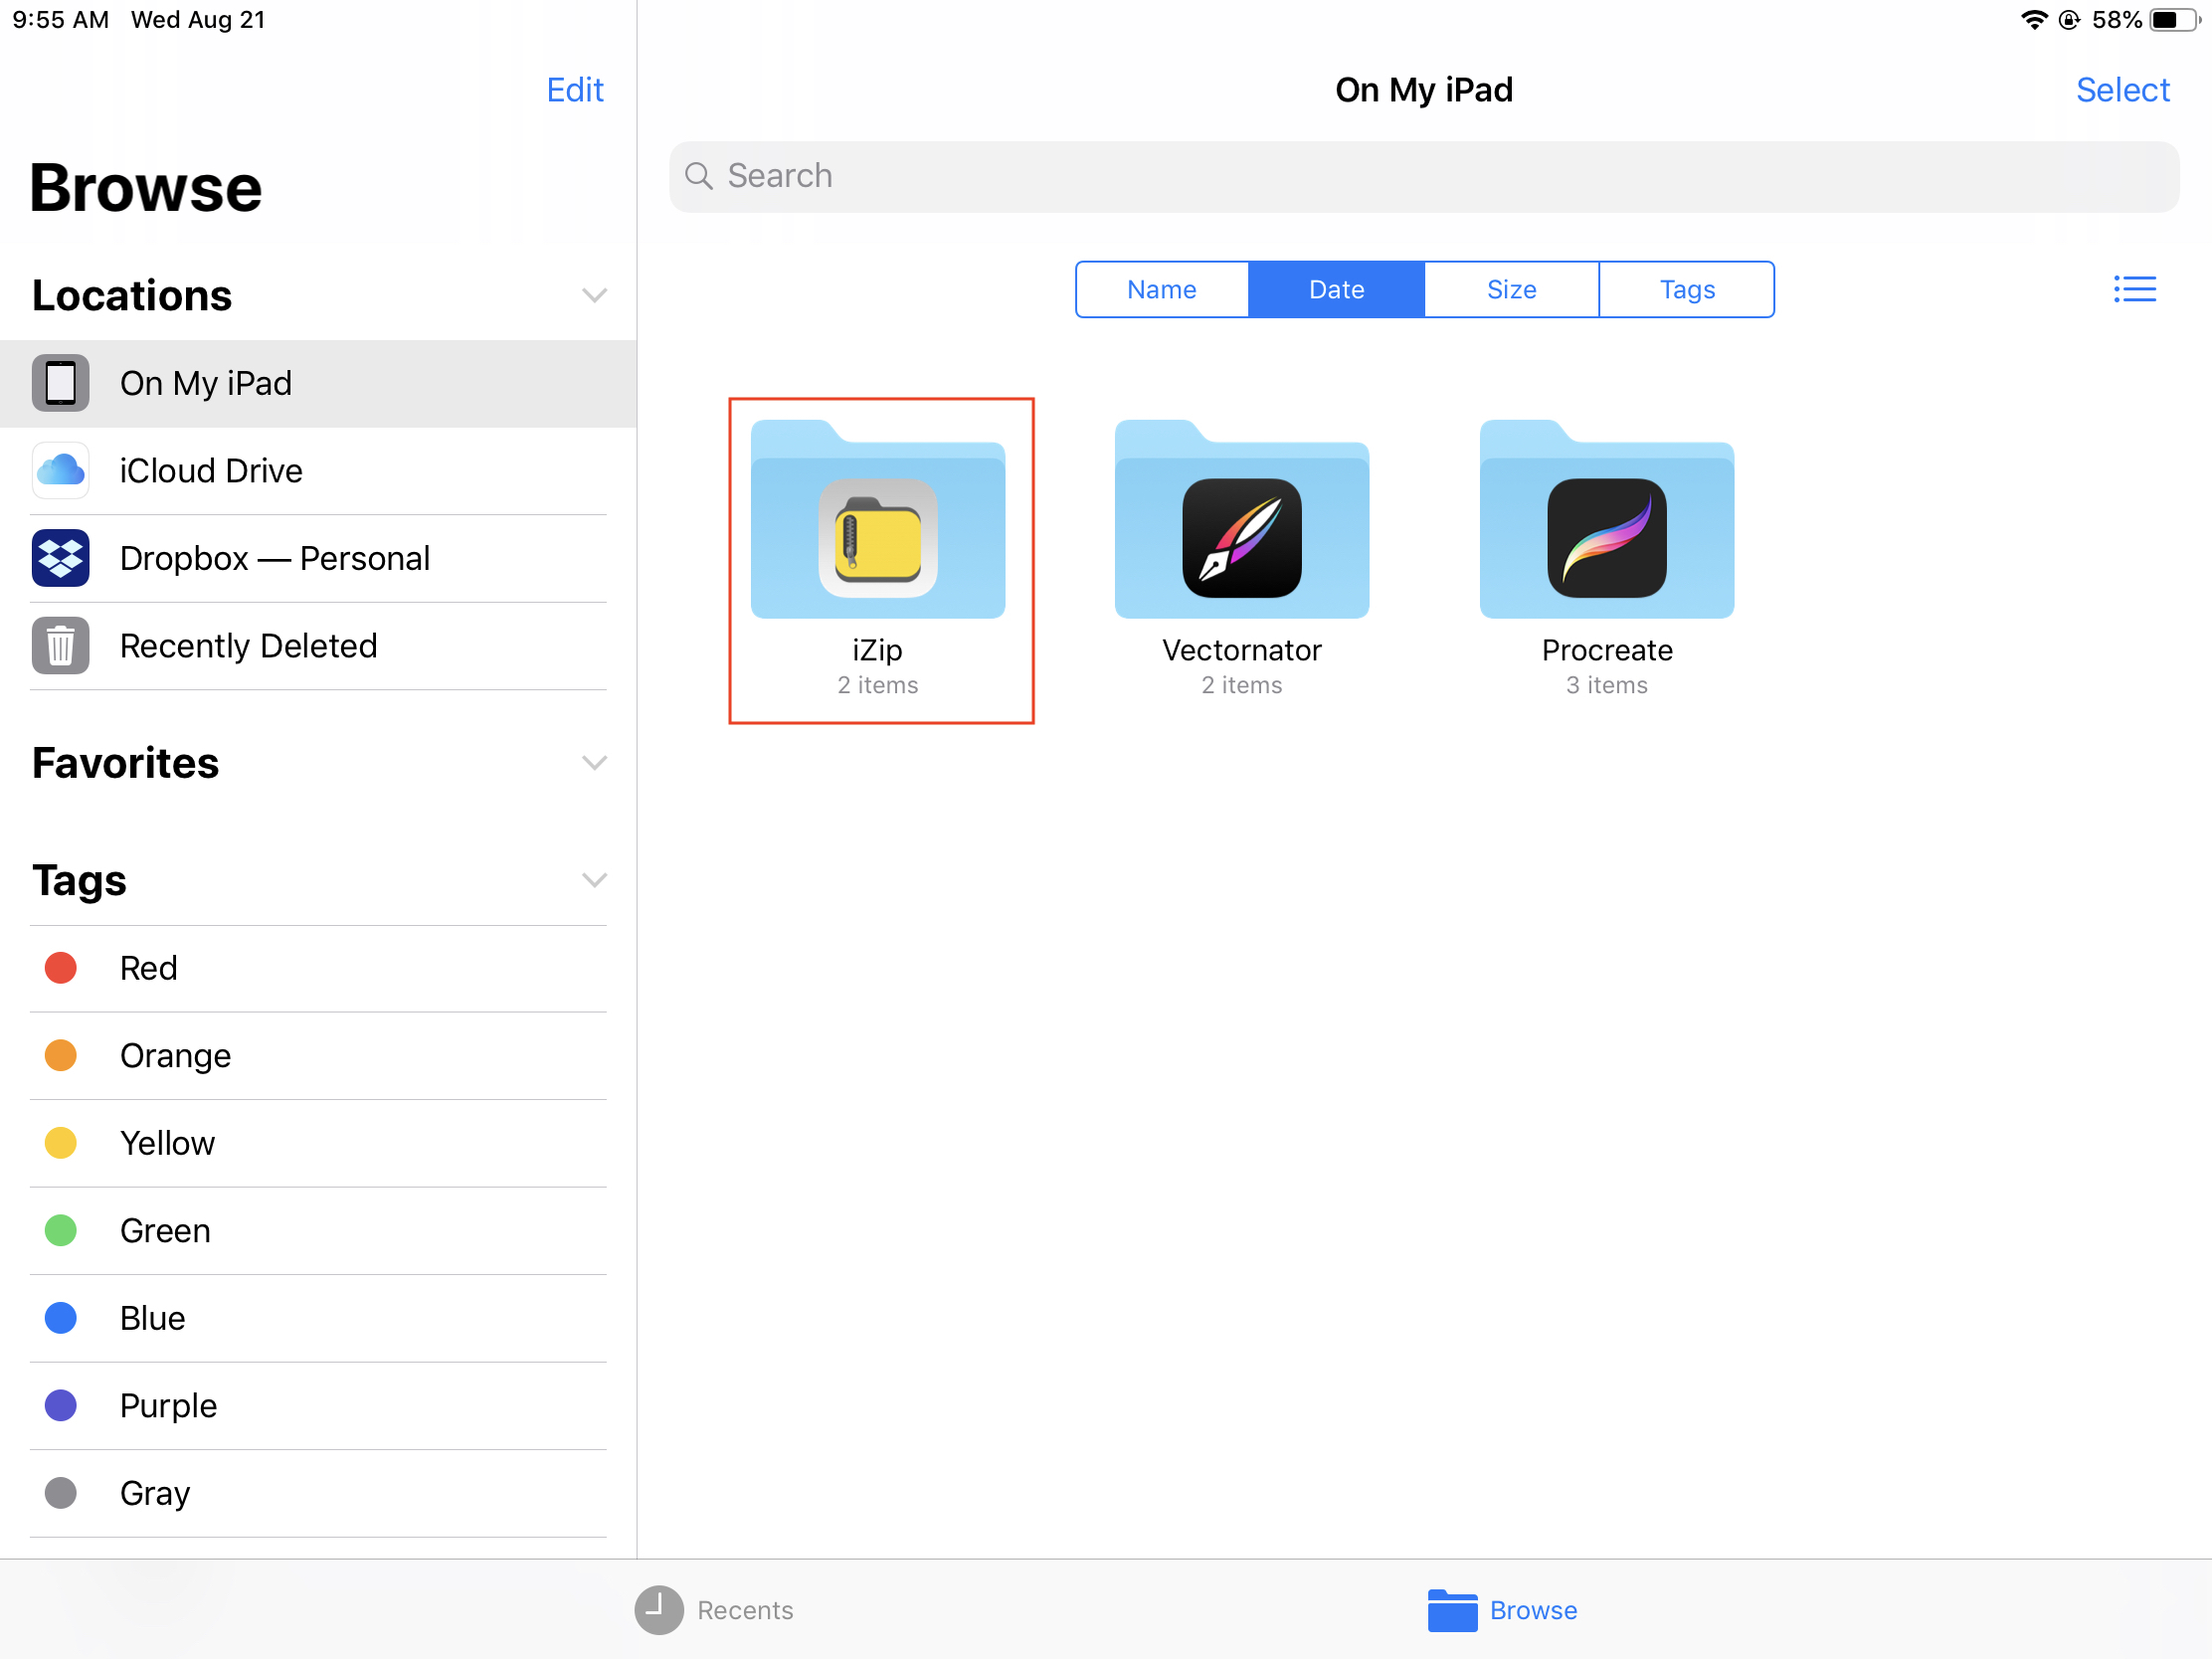
Task: Open the Procreate folder
Action: tap(1607, 519)
